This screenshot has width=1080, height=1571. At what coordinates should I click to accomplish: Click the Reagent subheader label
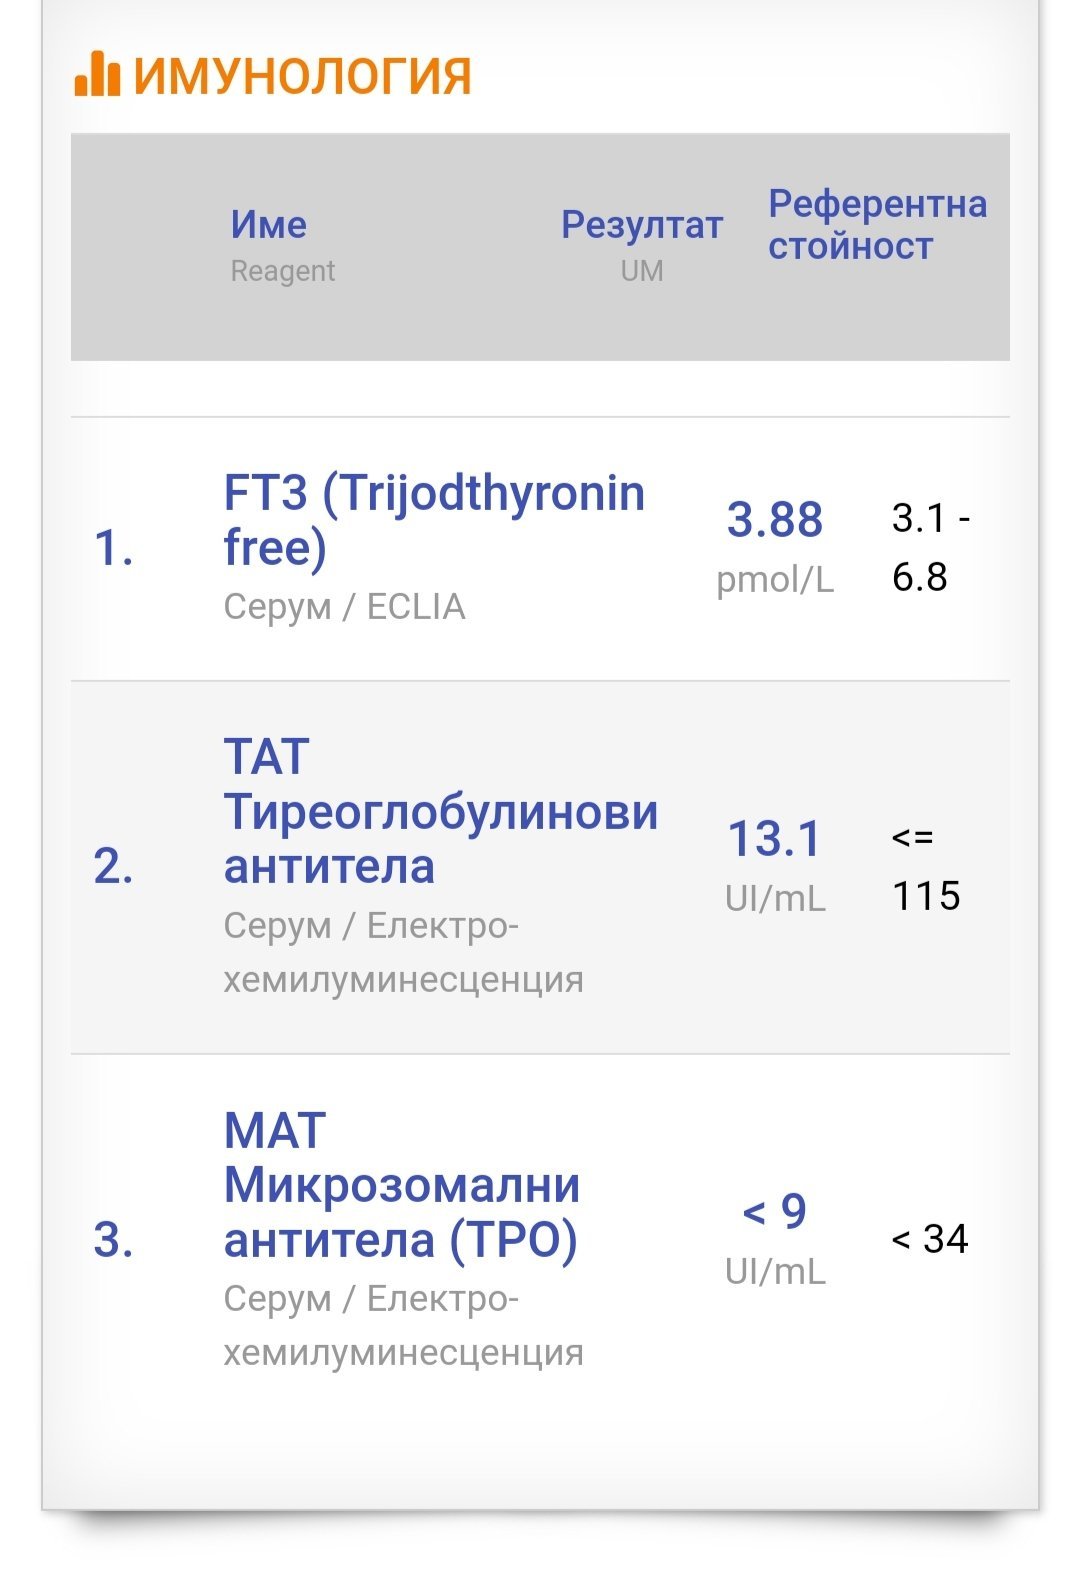282,271
